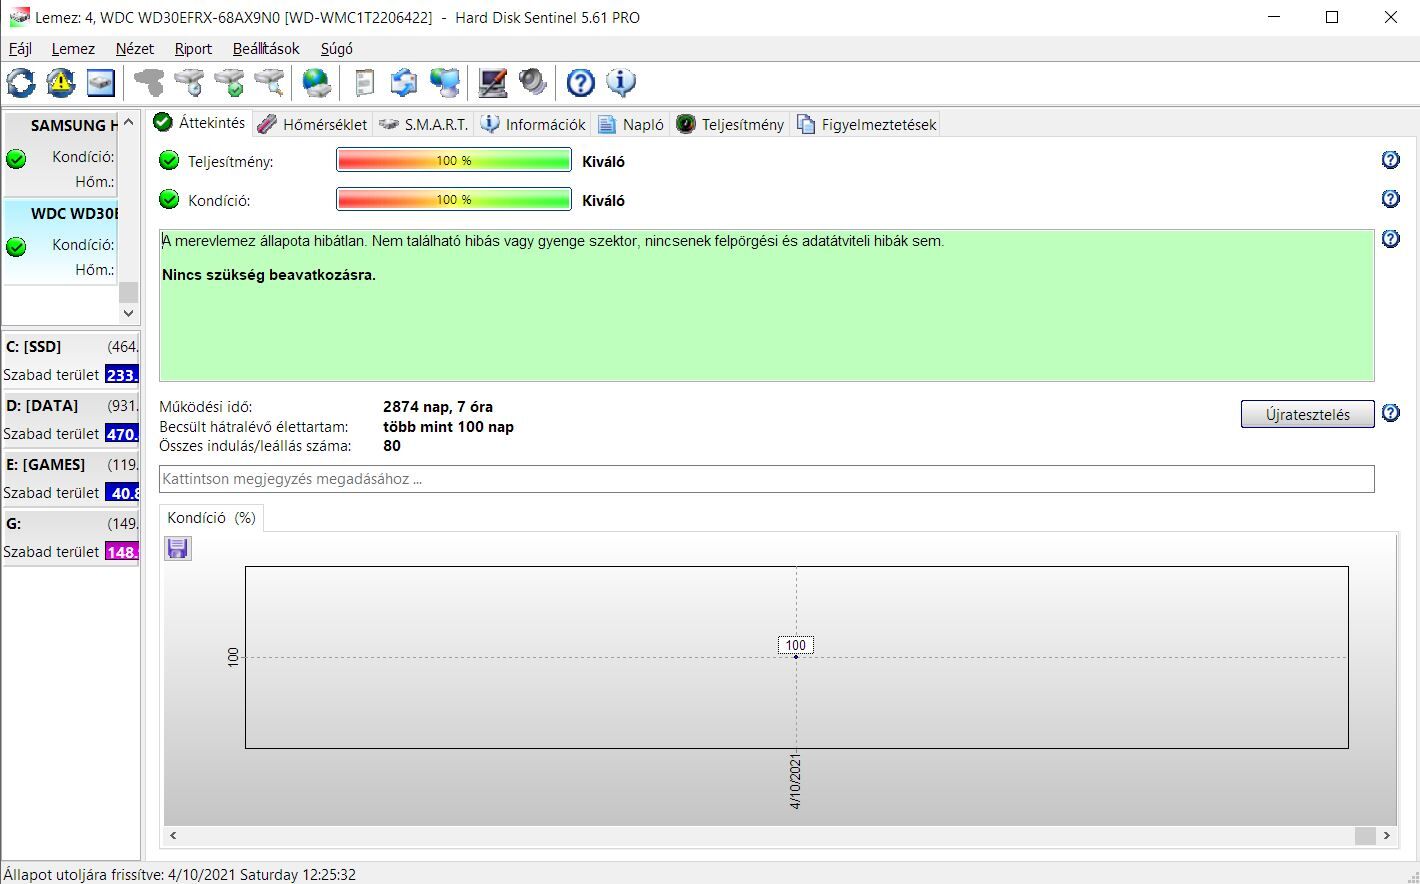The height and width of the screenshot is (884, 1420).
Task: Select the WDC WD30 disk entry
Action: 61,241
